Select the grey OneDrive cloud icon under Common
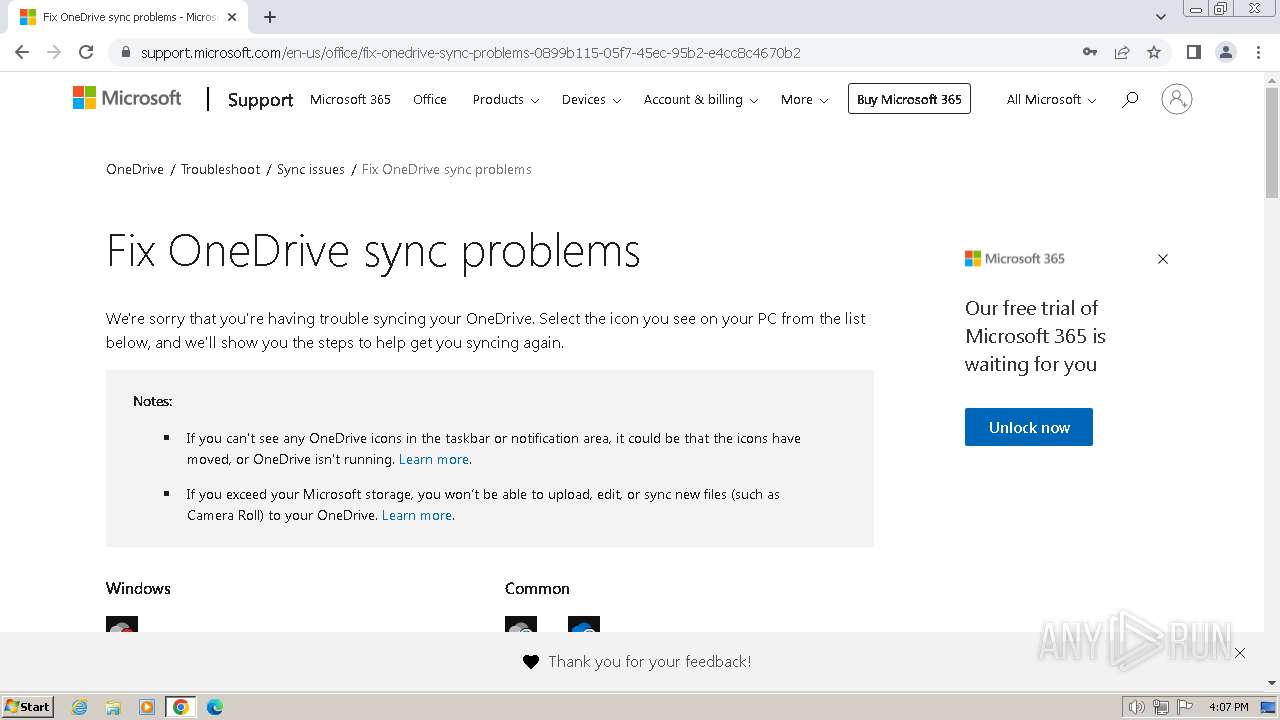This screenshot has height=720, width=1280. 521,624
